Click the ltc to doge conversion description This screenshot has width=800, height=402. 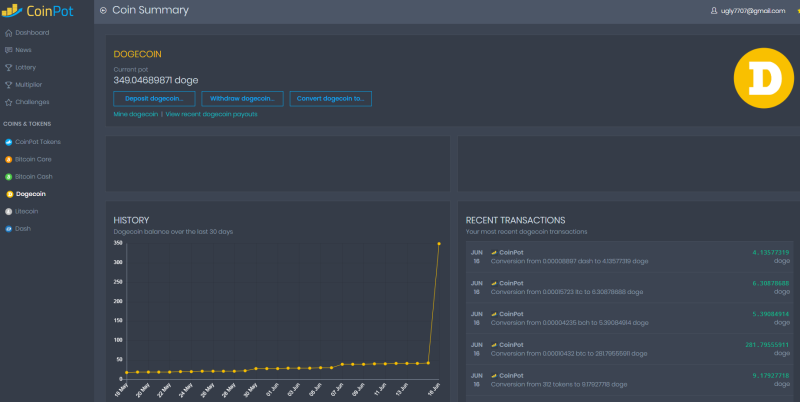pos(567,292)
